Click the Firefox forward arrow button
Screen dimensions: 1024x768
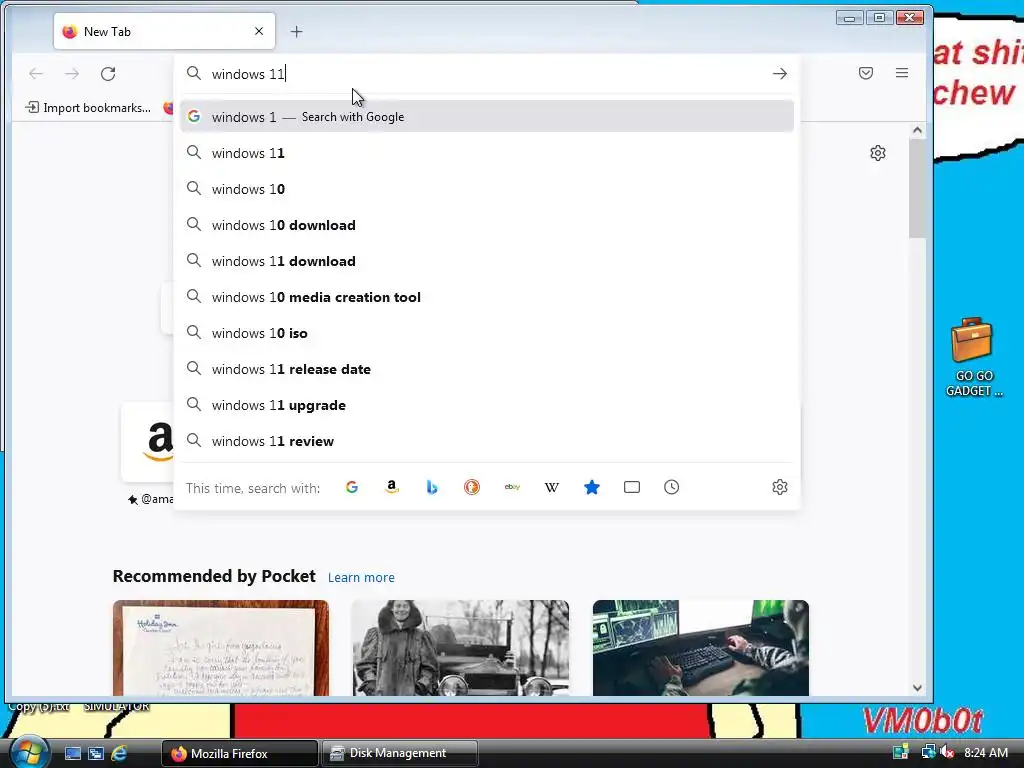point(72,74)
